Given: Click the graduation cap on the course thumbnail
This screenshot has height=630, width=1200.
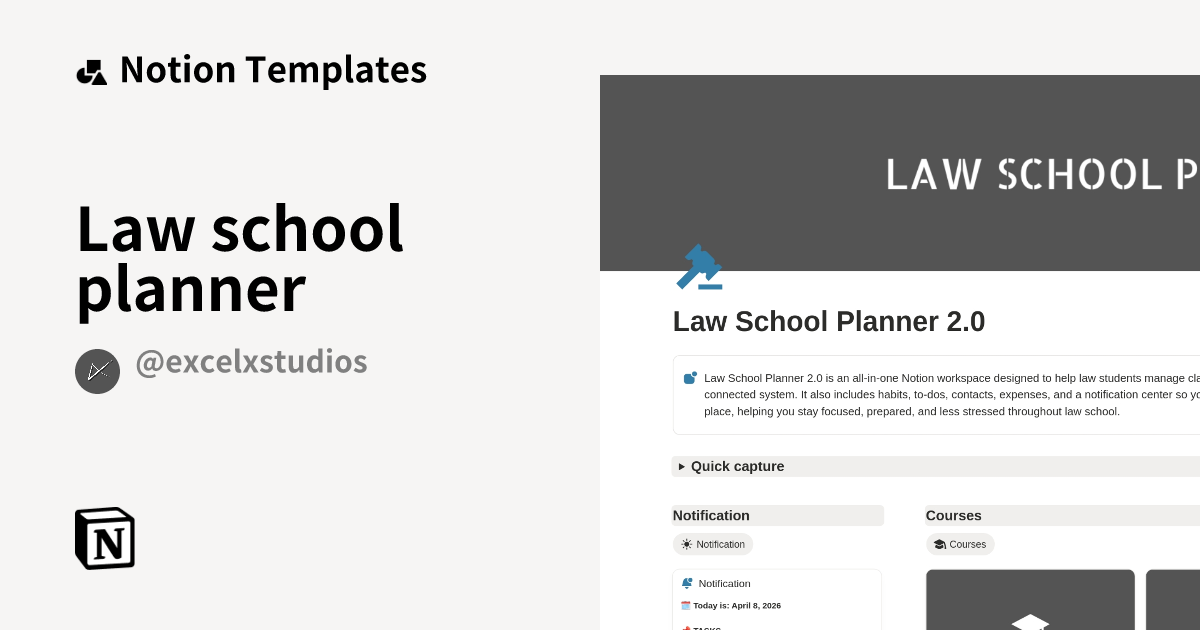Looking at the screenshot, I should coord(1030,622).
